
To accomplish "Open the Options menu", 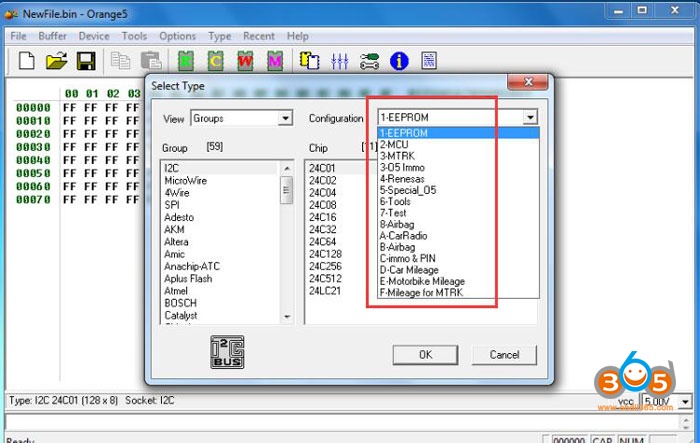I will (x=178, y=36).
